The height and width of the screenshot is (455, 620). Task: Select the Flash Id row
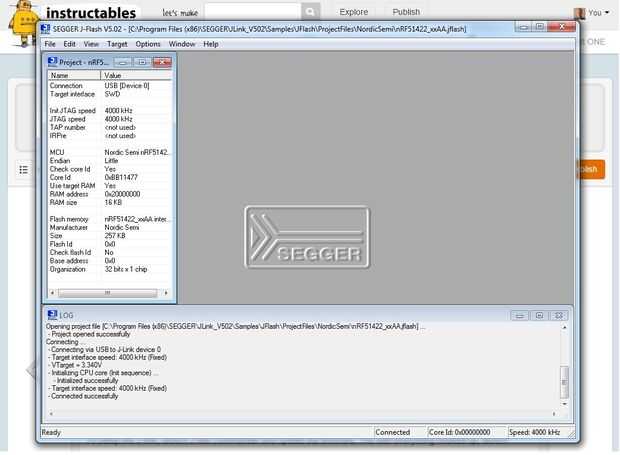click(110, 244)
